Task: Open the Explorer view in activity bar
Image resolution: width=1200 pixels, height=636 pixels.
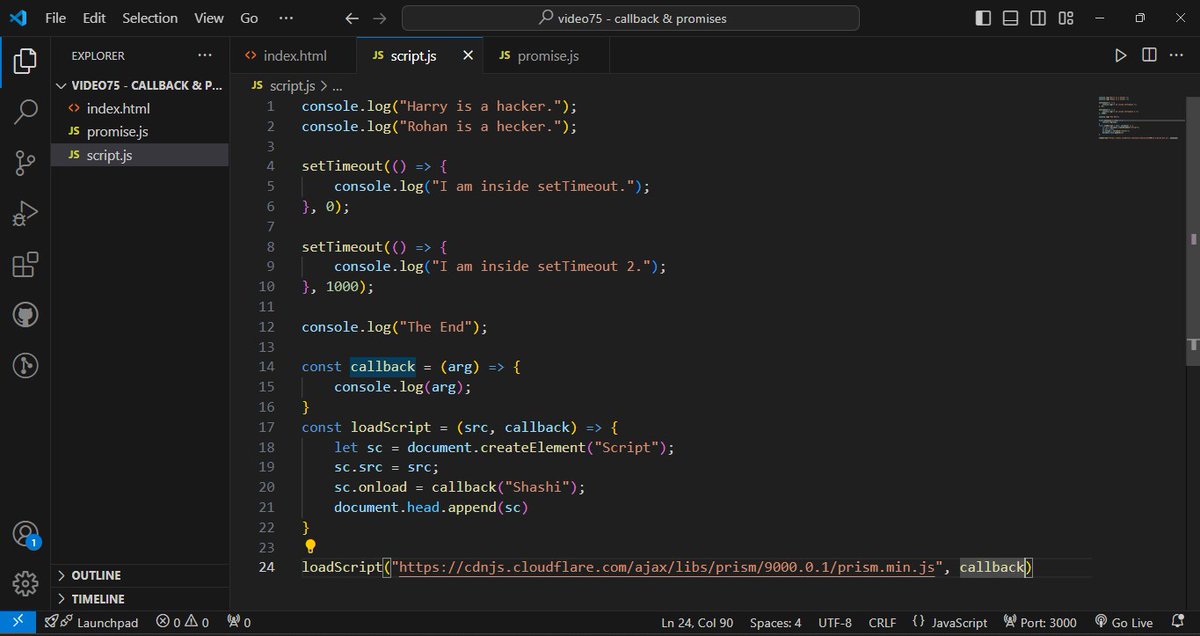Action: click(25, 60)
